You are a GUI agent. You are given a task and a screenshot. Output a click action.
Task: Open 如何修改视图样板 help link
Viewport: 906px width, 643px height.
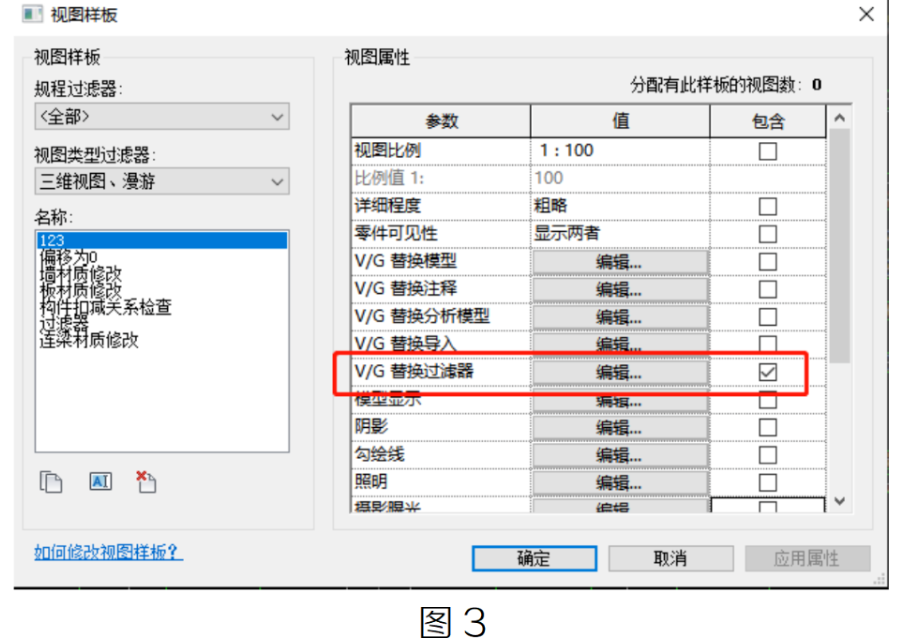pyautogui.click(x=108, y=552)
